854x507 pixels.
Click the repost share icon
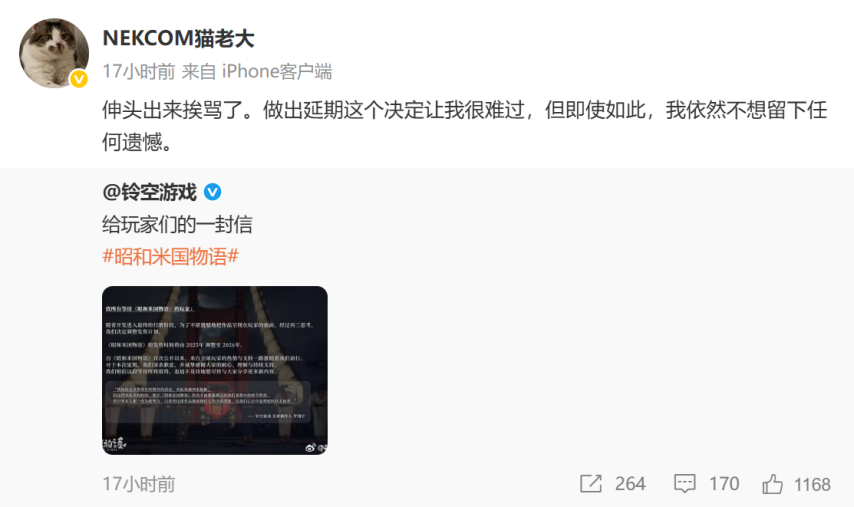click(591, 484)
